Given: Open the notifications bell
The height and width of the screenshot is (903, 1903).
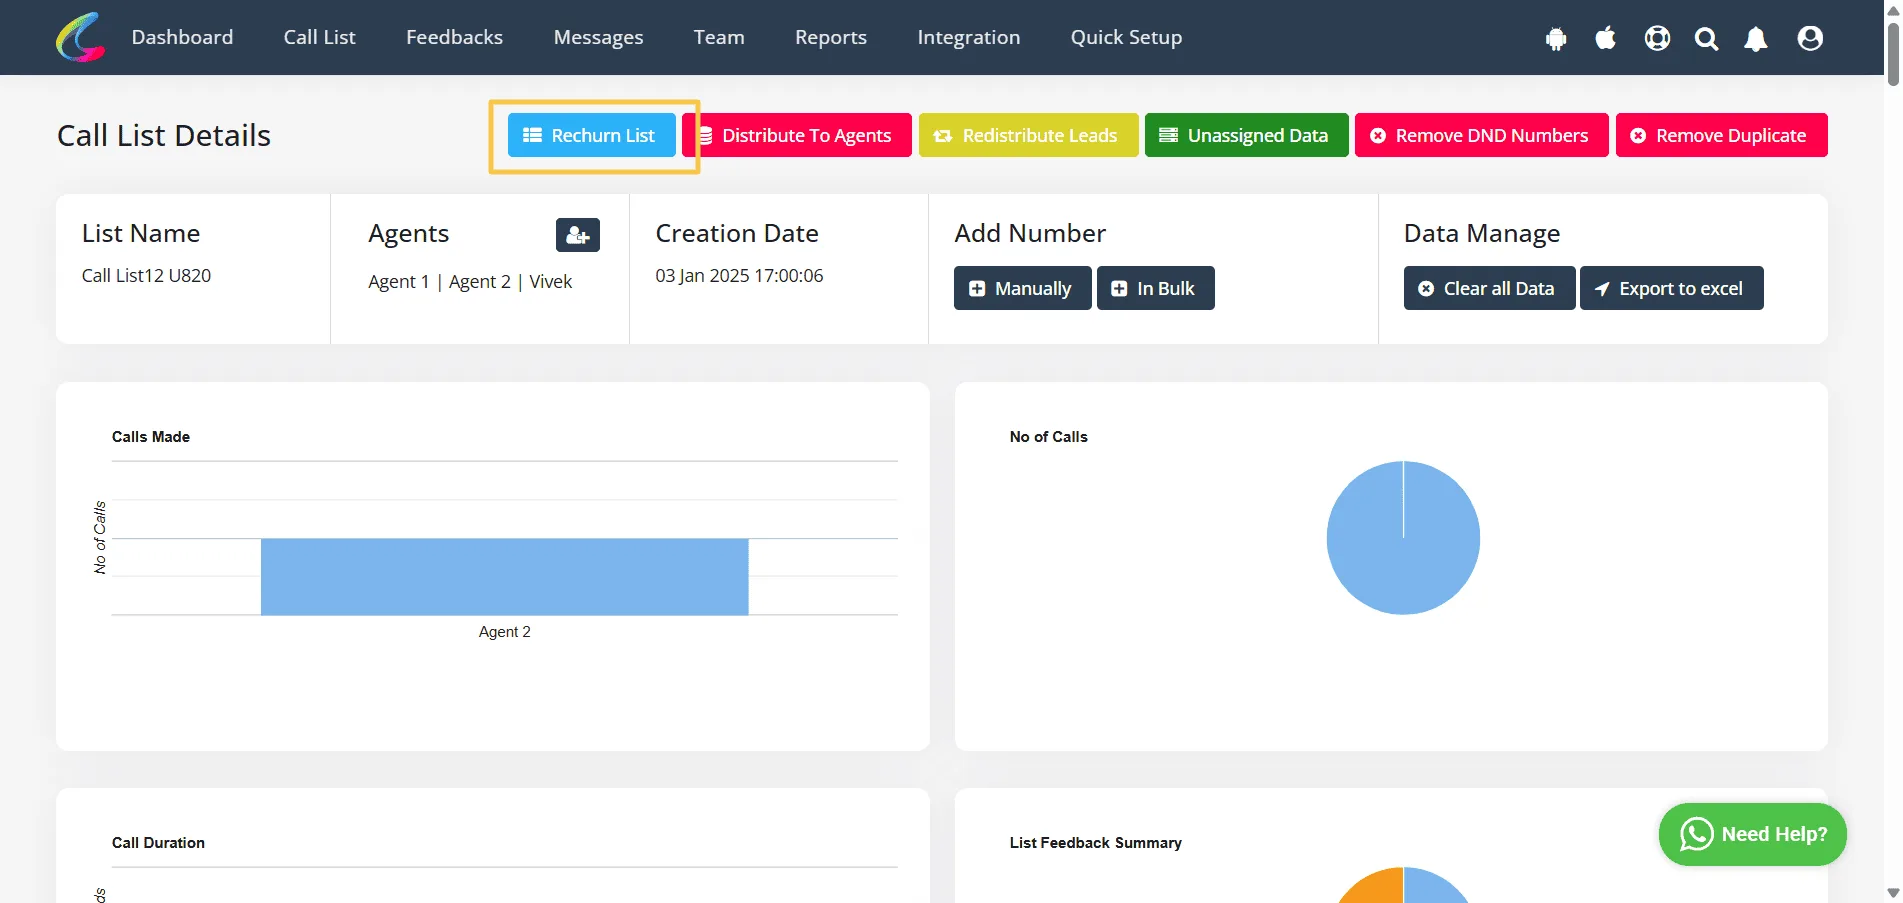Looking at the screenshot, I should point(1756,39).
